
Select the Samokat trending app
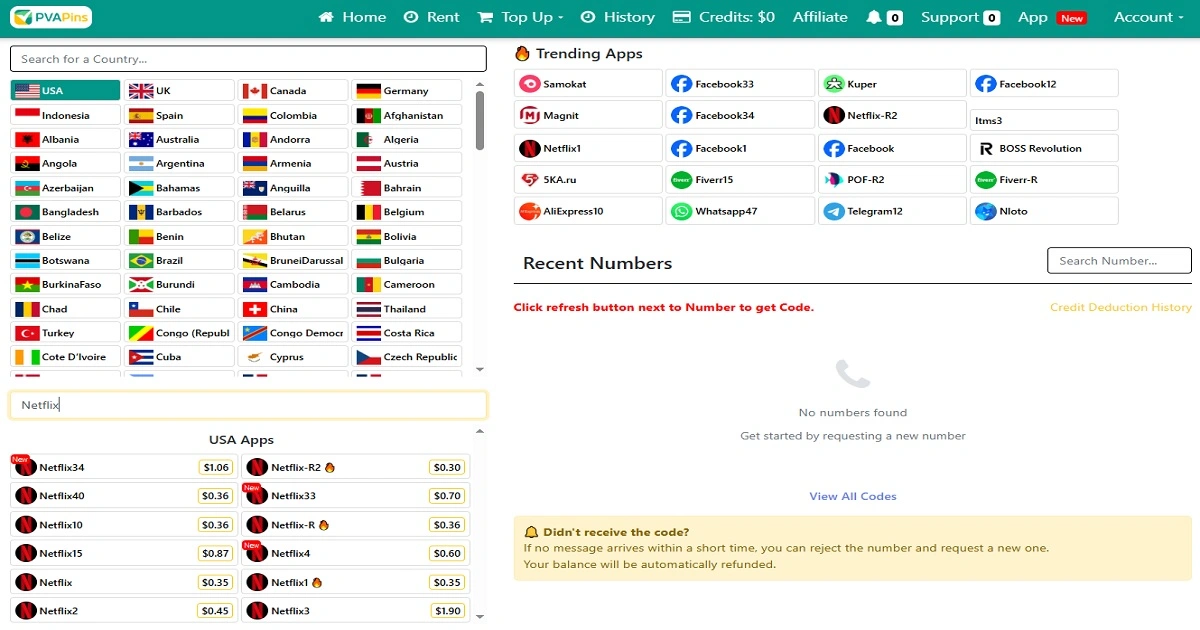[588, 84]
